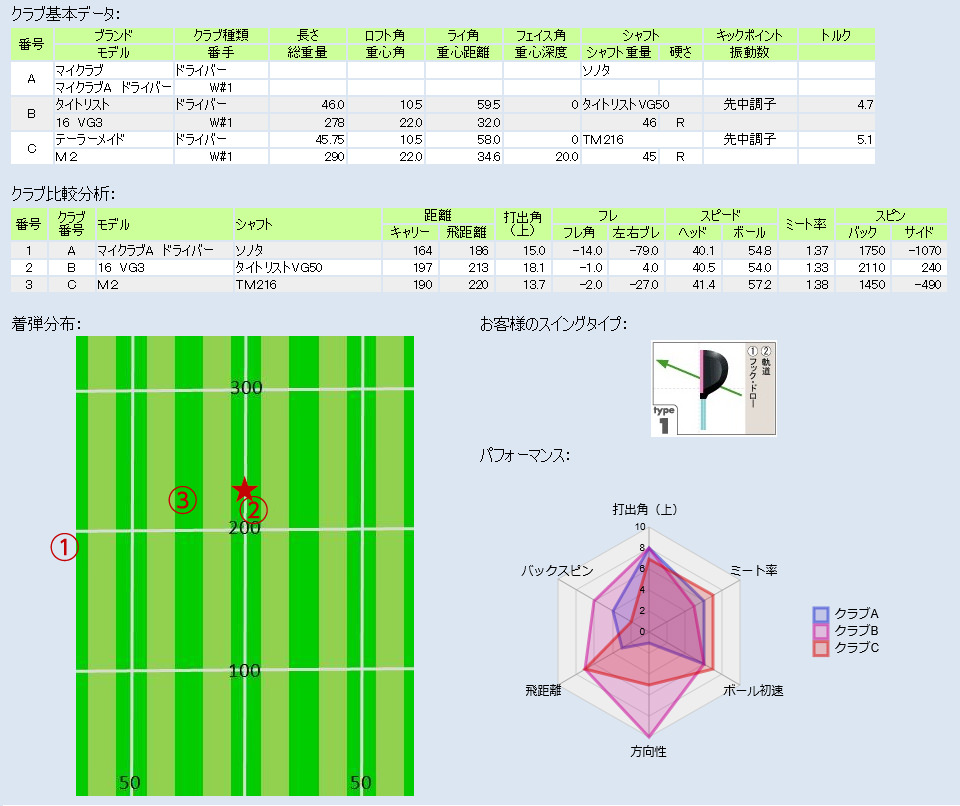Click the マイクラブA ドライバー model in comparison table
The width and height of the screenshot is (960, 806).
coord(156,250)
